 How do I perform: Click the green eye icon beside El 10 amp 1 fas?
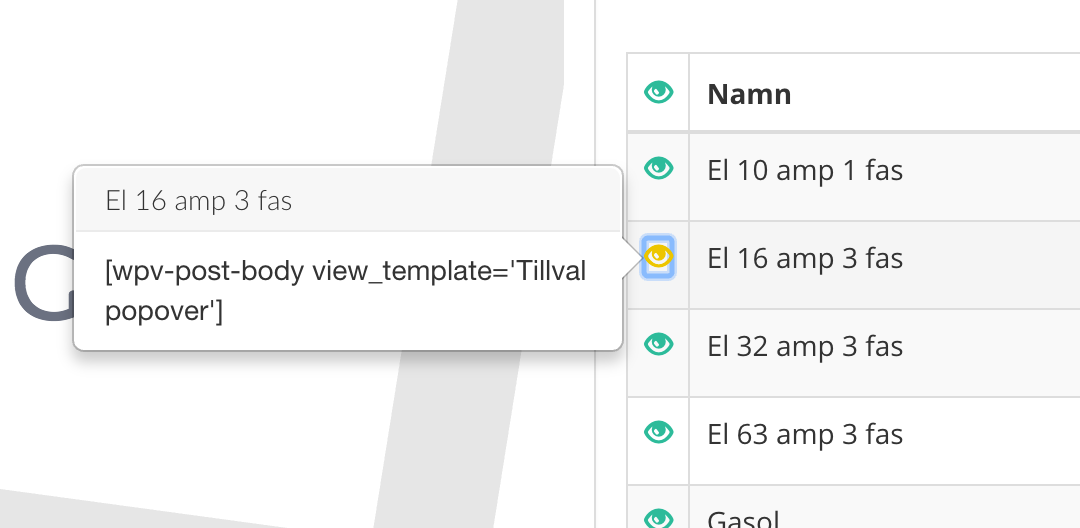click(658, 167)
